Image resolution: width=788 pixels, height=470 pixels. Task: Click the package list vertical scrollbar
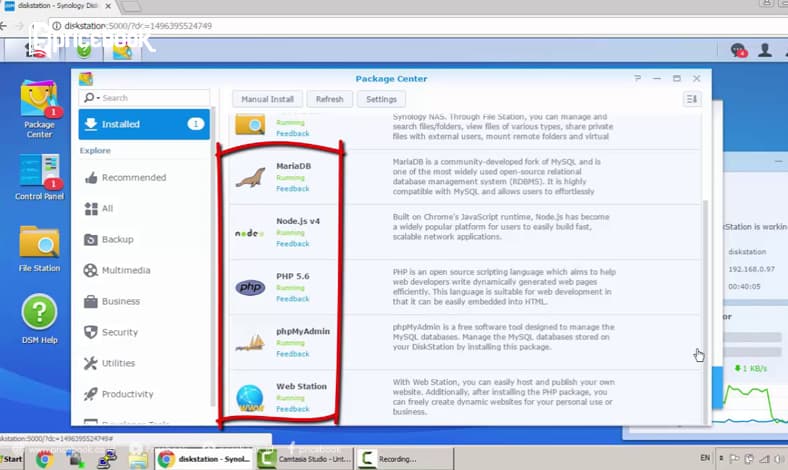tap(705, 312)
